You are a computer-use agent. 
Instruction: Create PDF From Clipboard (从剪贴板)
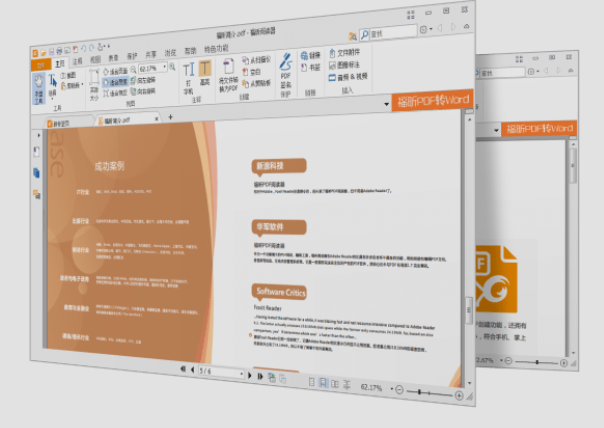tap(256, 83)
